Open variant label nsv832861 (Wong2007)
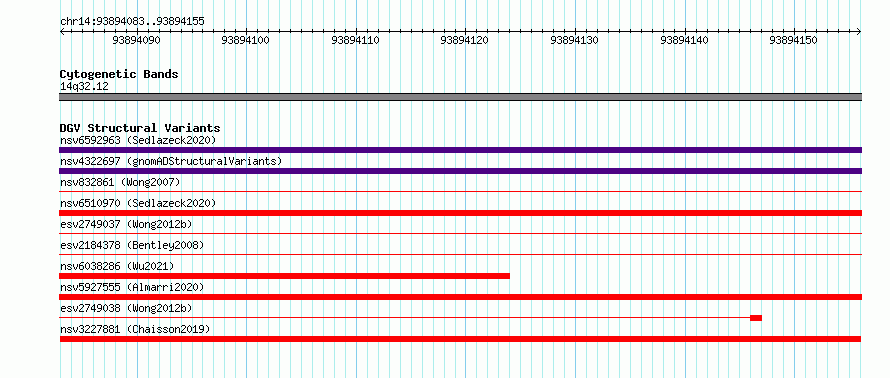890x378 pixels. coord(120,182)
